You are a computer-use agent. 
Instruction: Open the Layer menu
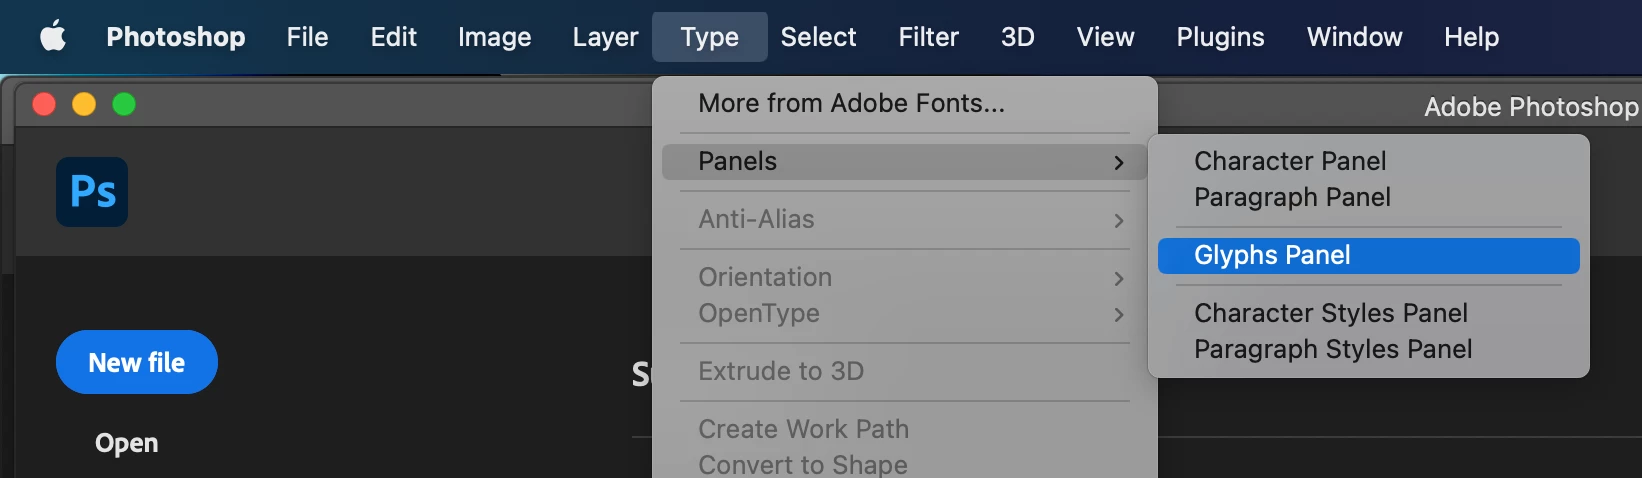click(x=605, y=37)
